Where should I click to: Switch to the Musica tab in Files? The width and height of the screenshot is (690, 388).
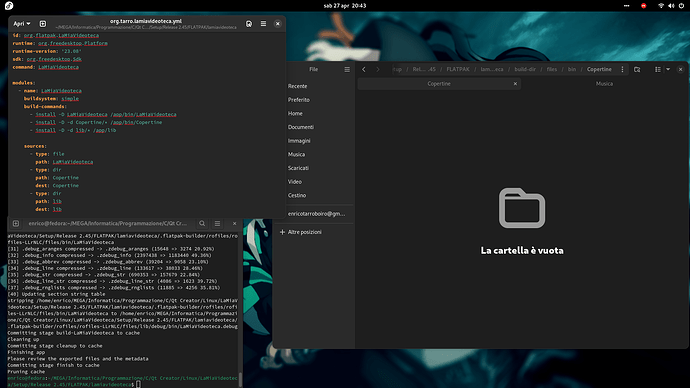point(604,84)
